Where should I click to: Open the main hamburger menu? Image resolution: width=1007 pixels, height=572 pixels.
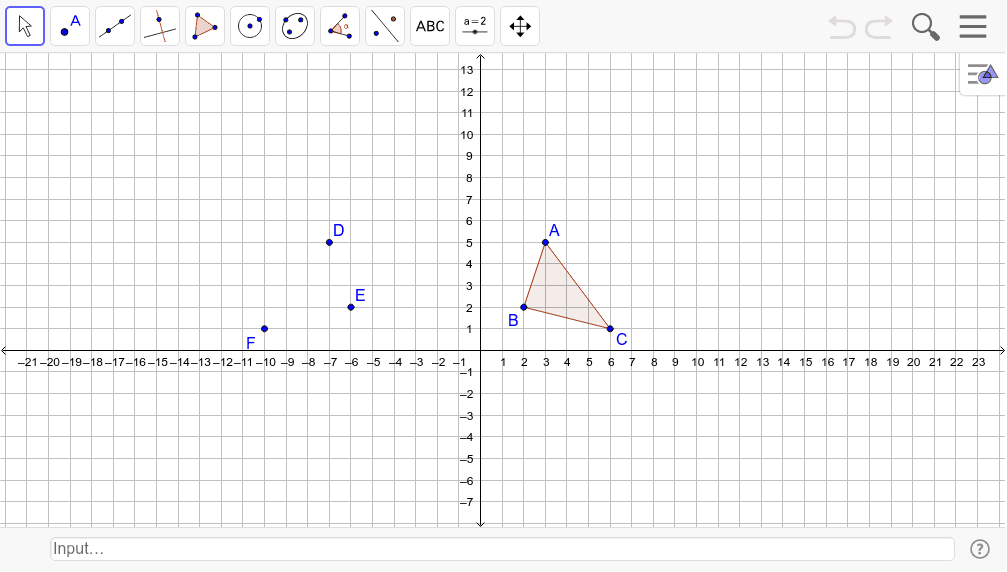(973, 27)
